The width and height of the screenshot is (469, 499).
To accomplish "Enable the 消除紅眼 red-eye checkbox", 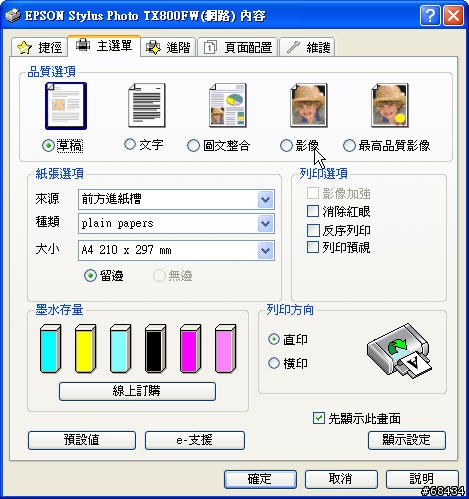I will 313,211.
